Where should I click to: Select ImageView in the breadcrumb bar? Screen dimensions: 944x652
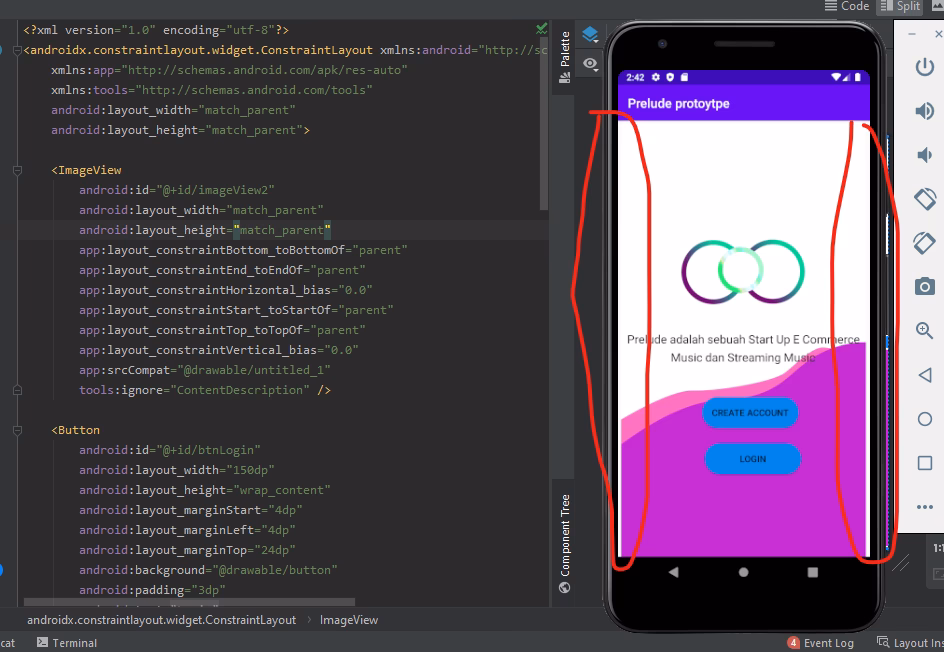coord(351,620)
